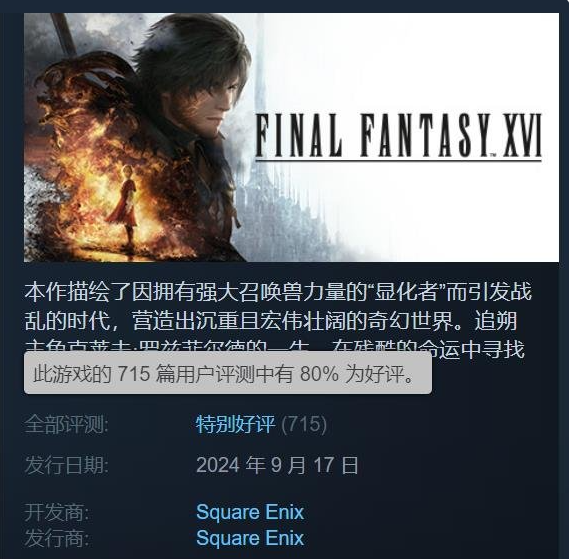Click the XVI numerals in the logo
Viewport: 569px width, 559px height.
[x=522, y=135]
